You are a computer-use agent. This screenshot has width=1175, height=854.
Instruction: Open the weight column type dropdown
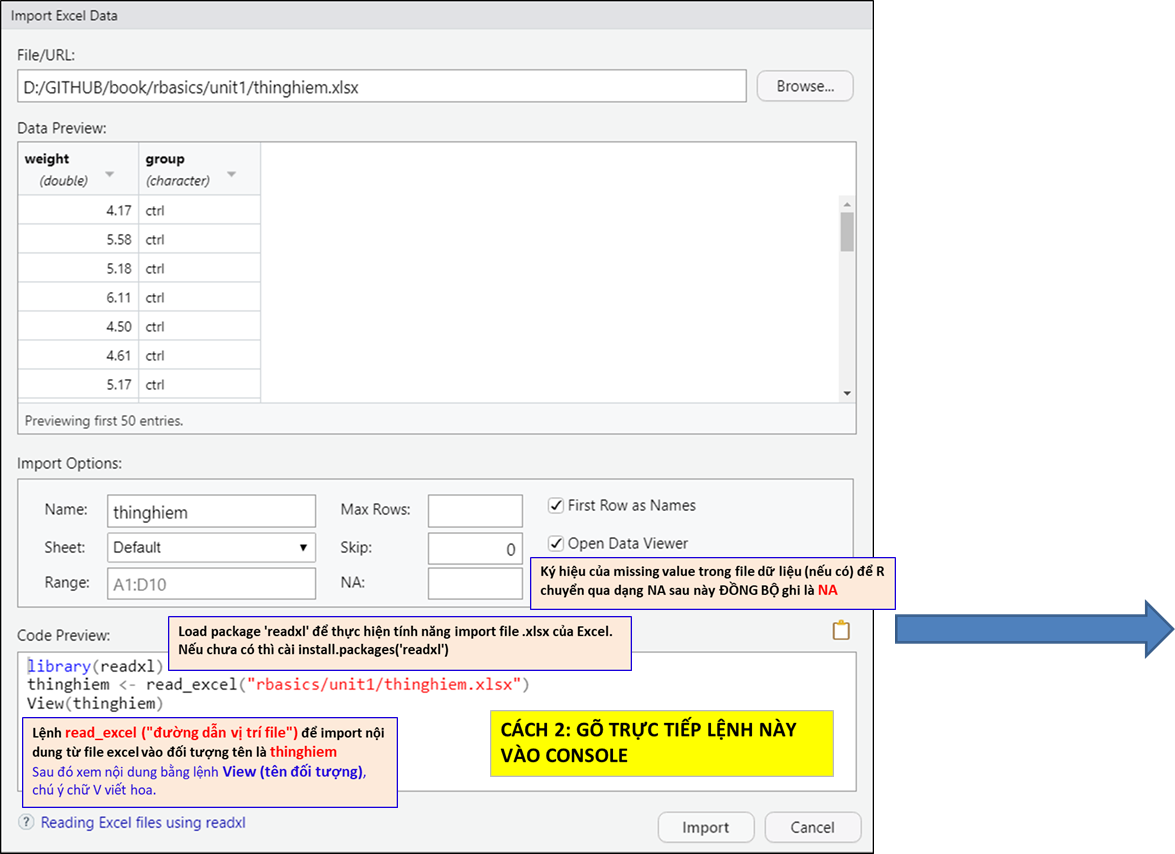click(109, 175)
